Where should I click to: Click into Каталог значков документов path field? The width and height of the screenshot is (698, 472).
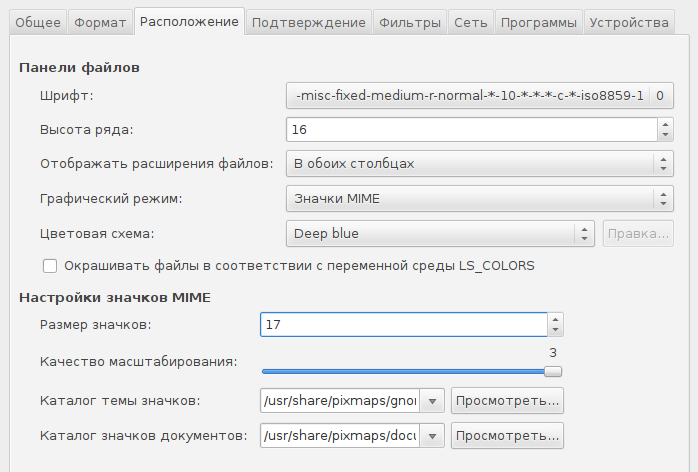(340, 435)
